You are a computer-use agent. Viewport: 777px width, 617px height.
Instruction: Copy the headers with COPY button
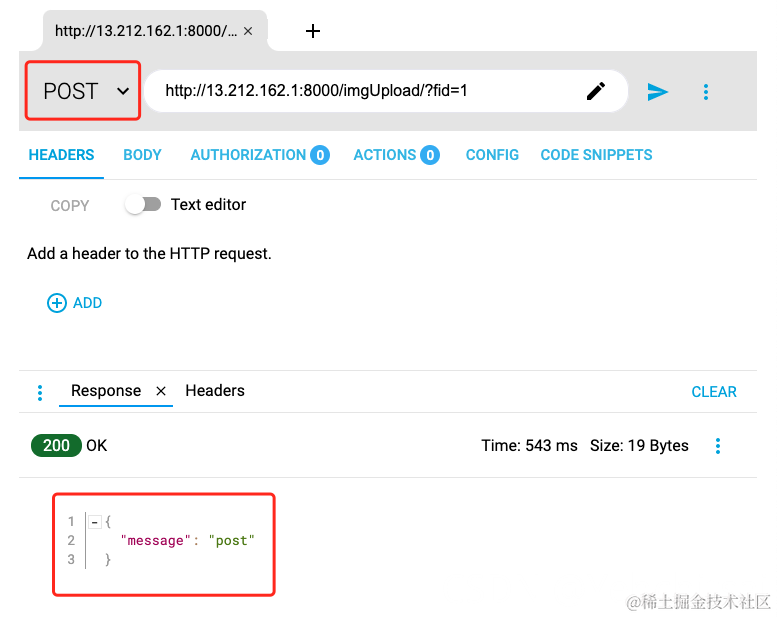[70, 205]
